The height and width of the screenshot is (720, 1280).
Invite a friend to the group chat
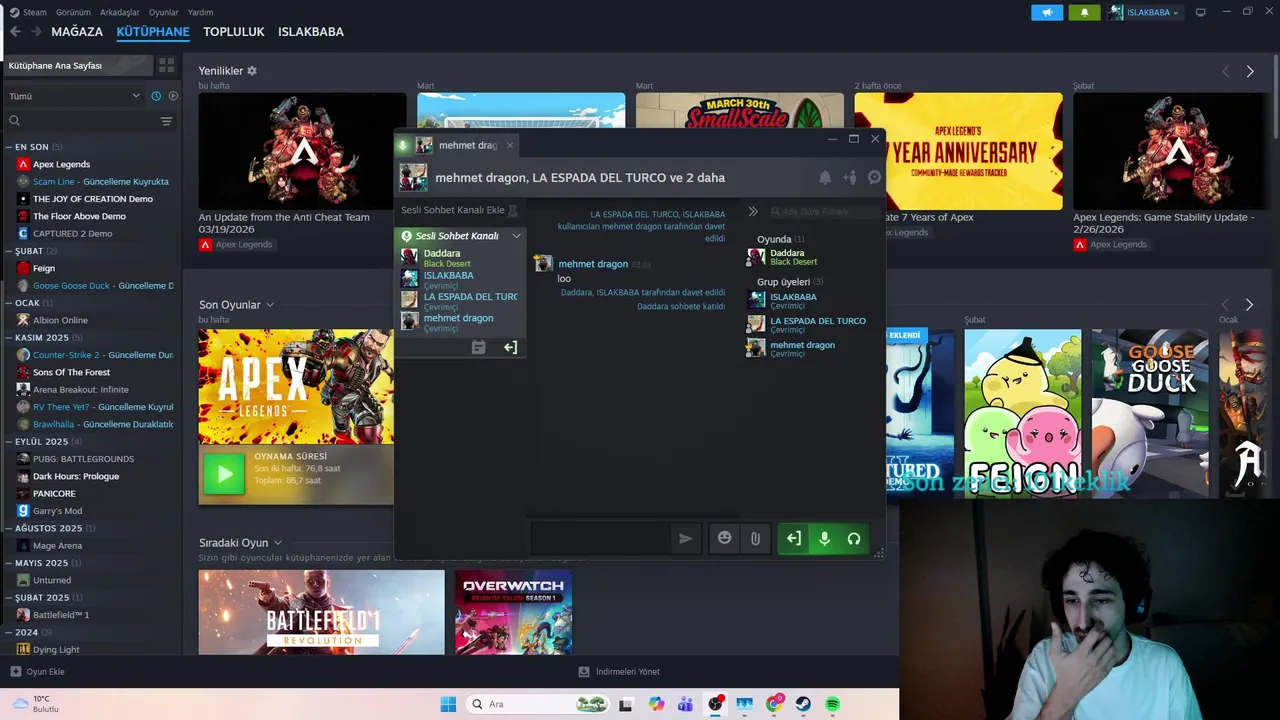[x=850, y=177]
